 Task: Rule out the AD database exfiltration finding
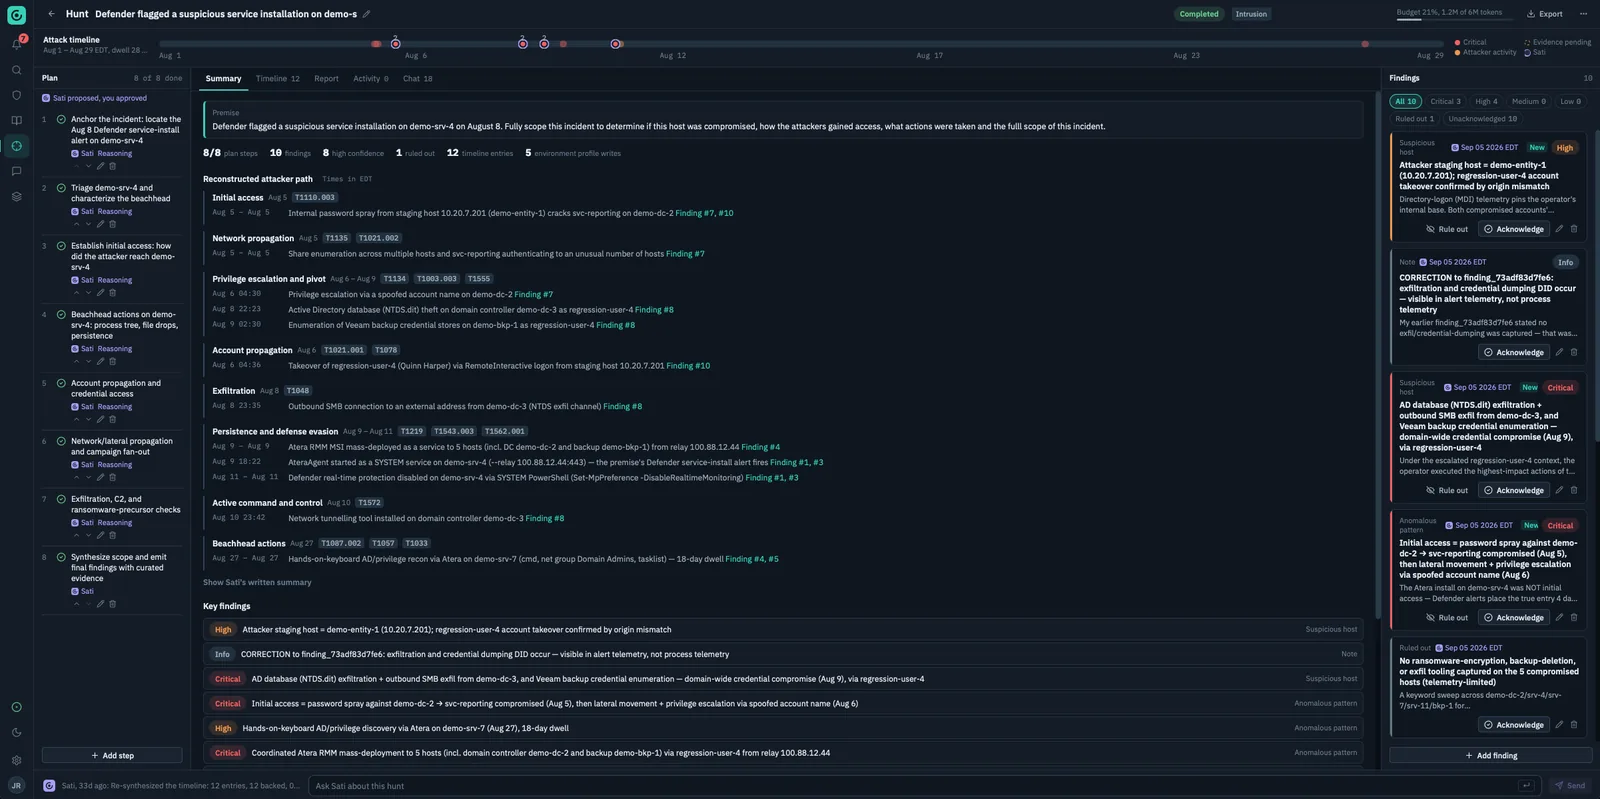point(1447,490)
